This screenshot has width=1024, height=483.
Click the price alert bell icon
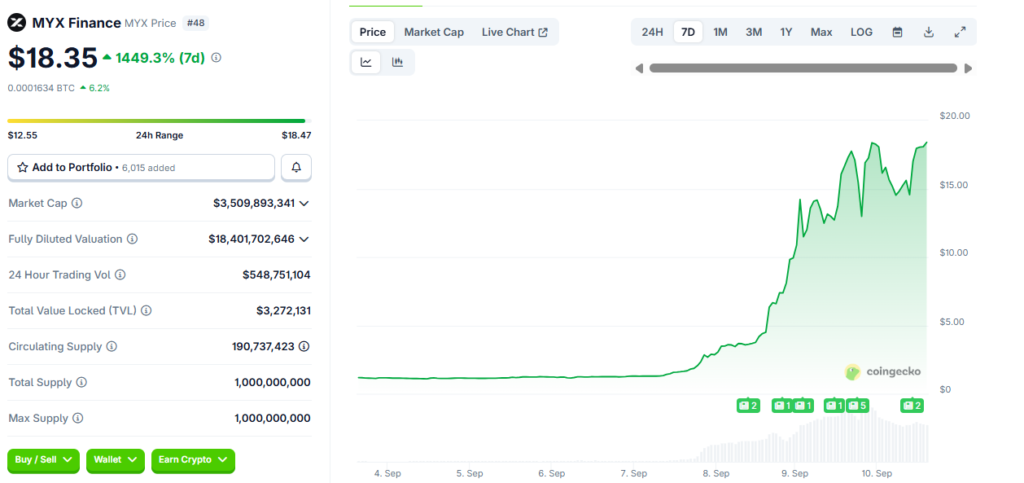[x=296, y=168]
